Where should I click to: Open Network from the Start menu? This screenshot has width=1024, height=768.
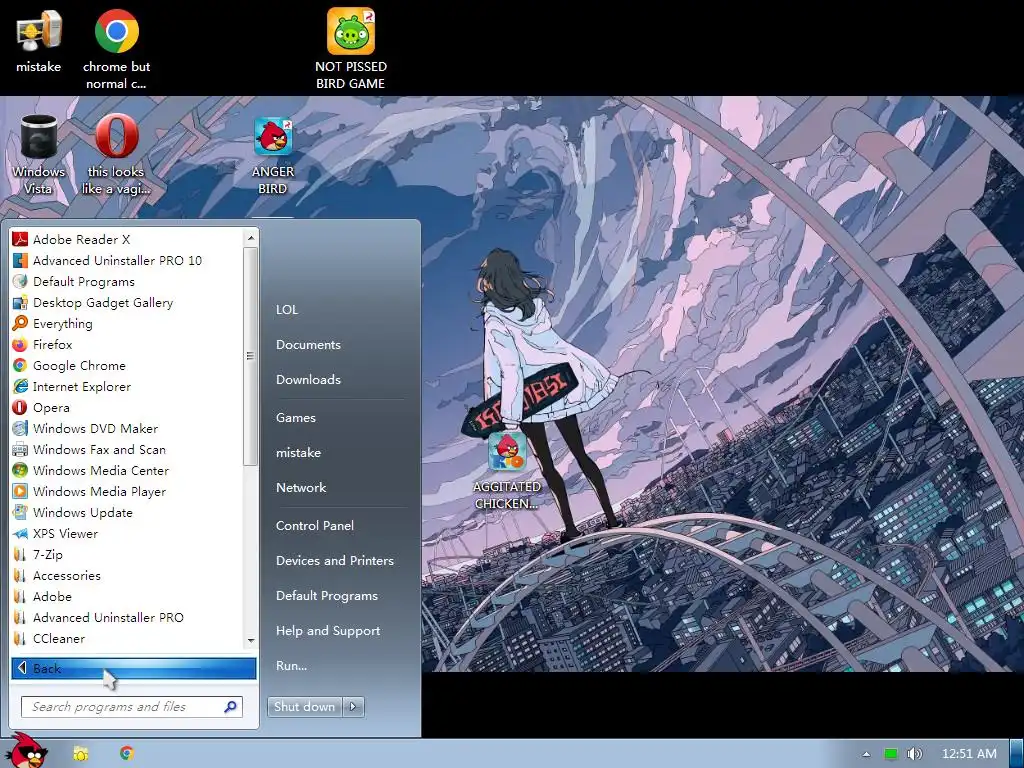(x=301, y=487)
